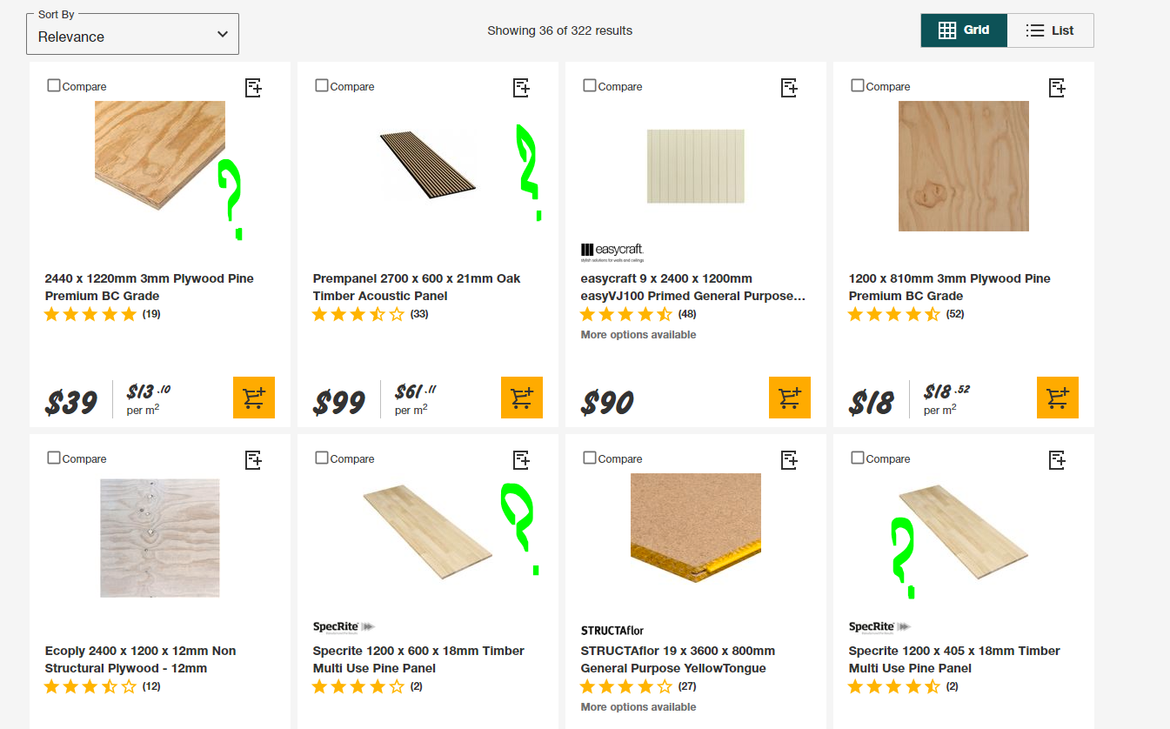
Task: View star ratings for Prempanel Oak Acoustic Panel
Action: [358, 315]
